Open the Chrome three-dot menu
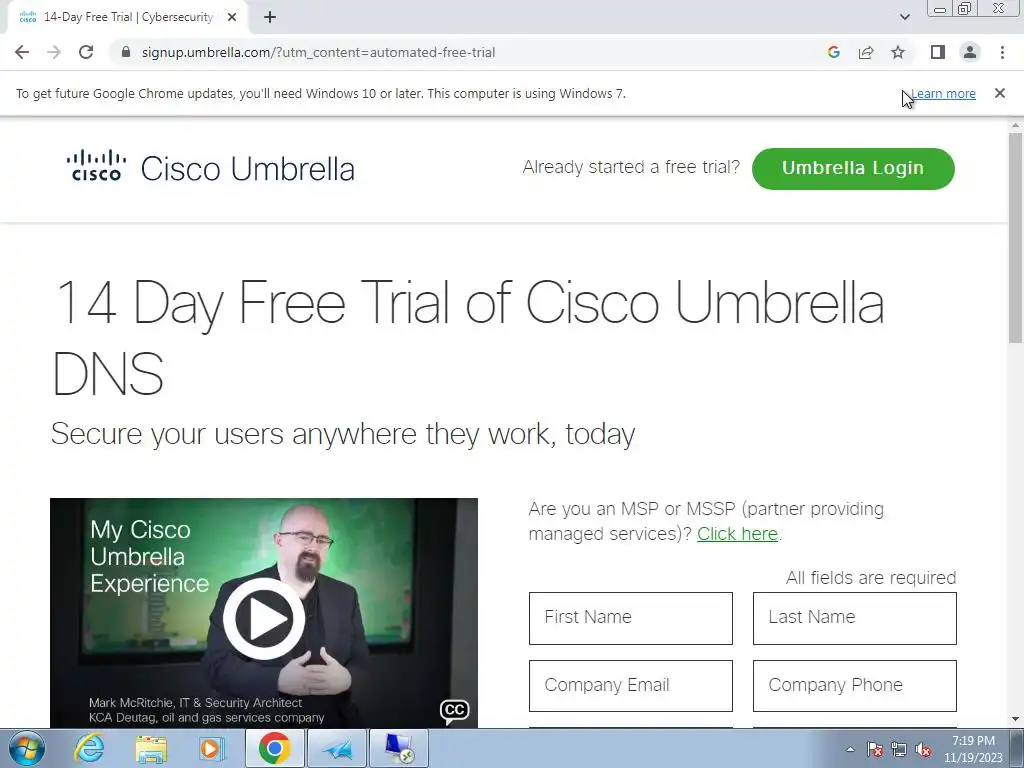The height and width of the screenshot is (768, 1024). point(1002,52)
